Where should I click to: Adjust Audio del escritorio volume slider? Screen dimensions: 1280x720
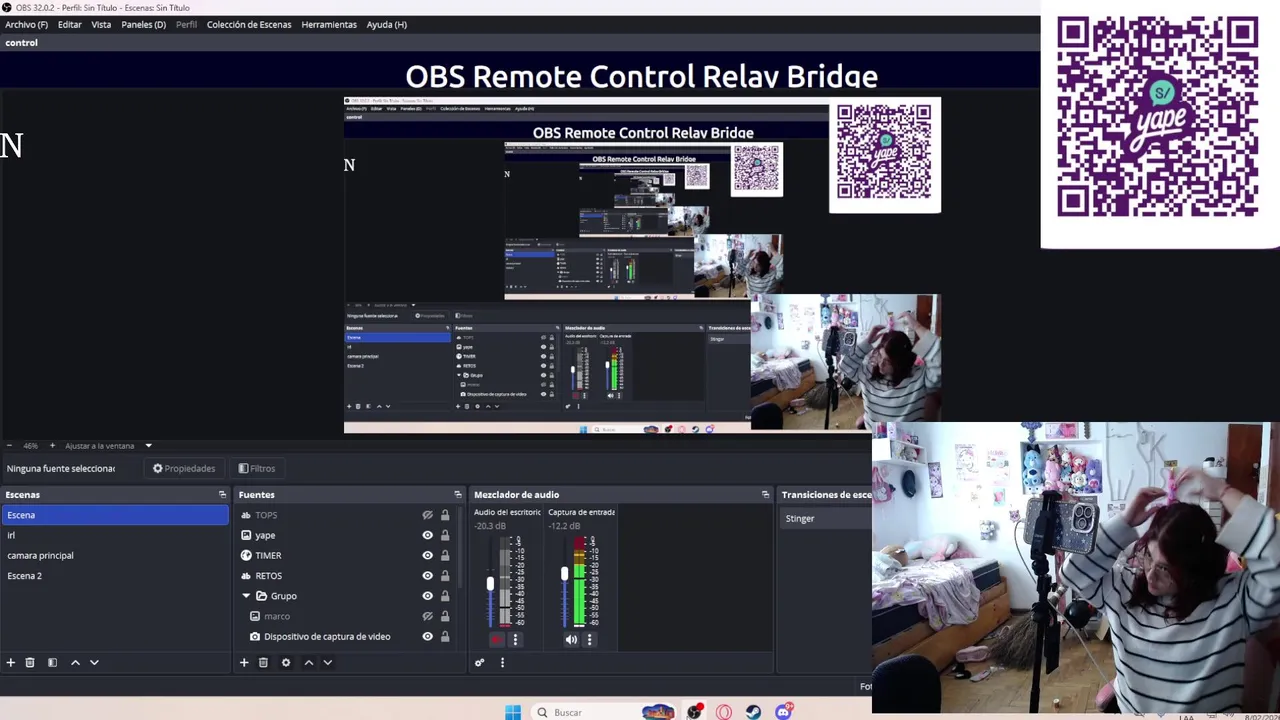point(490,583)
